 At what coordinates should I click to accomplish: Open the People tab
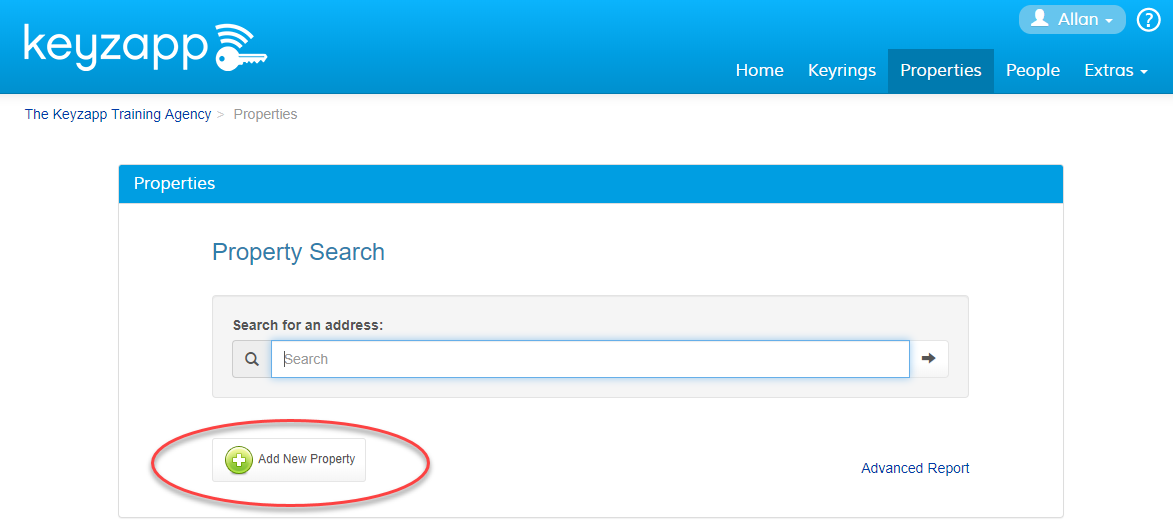tap(1032, 71)
